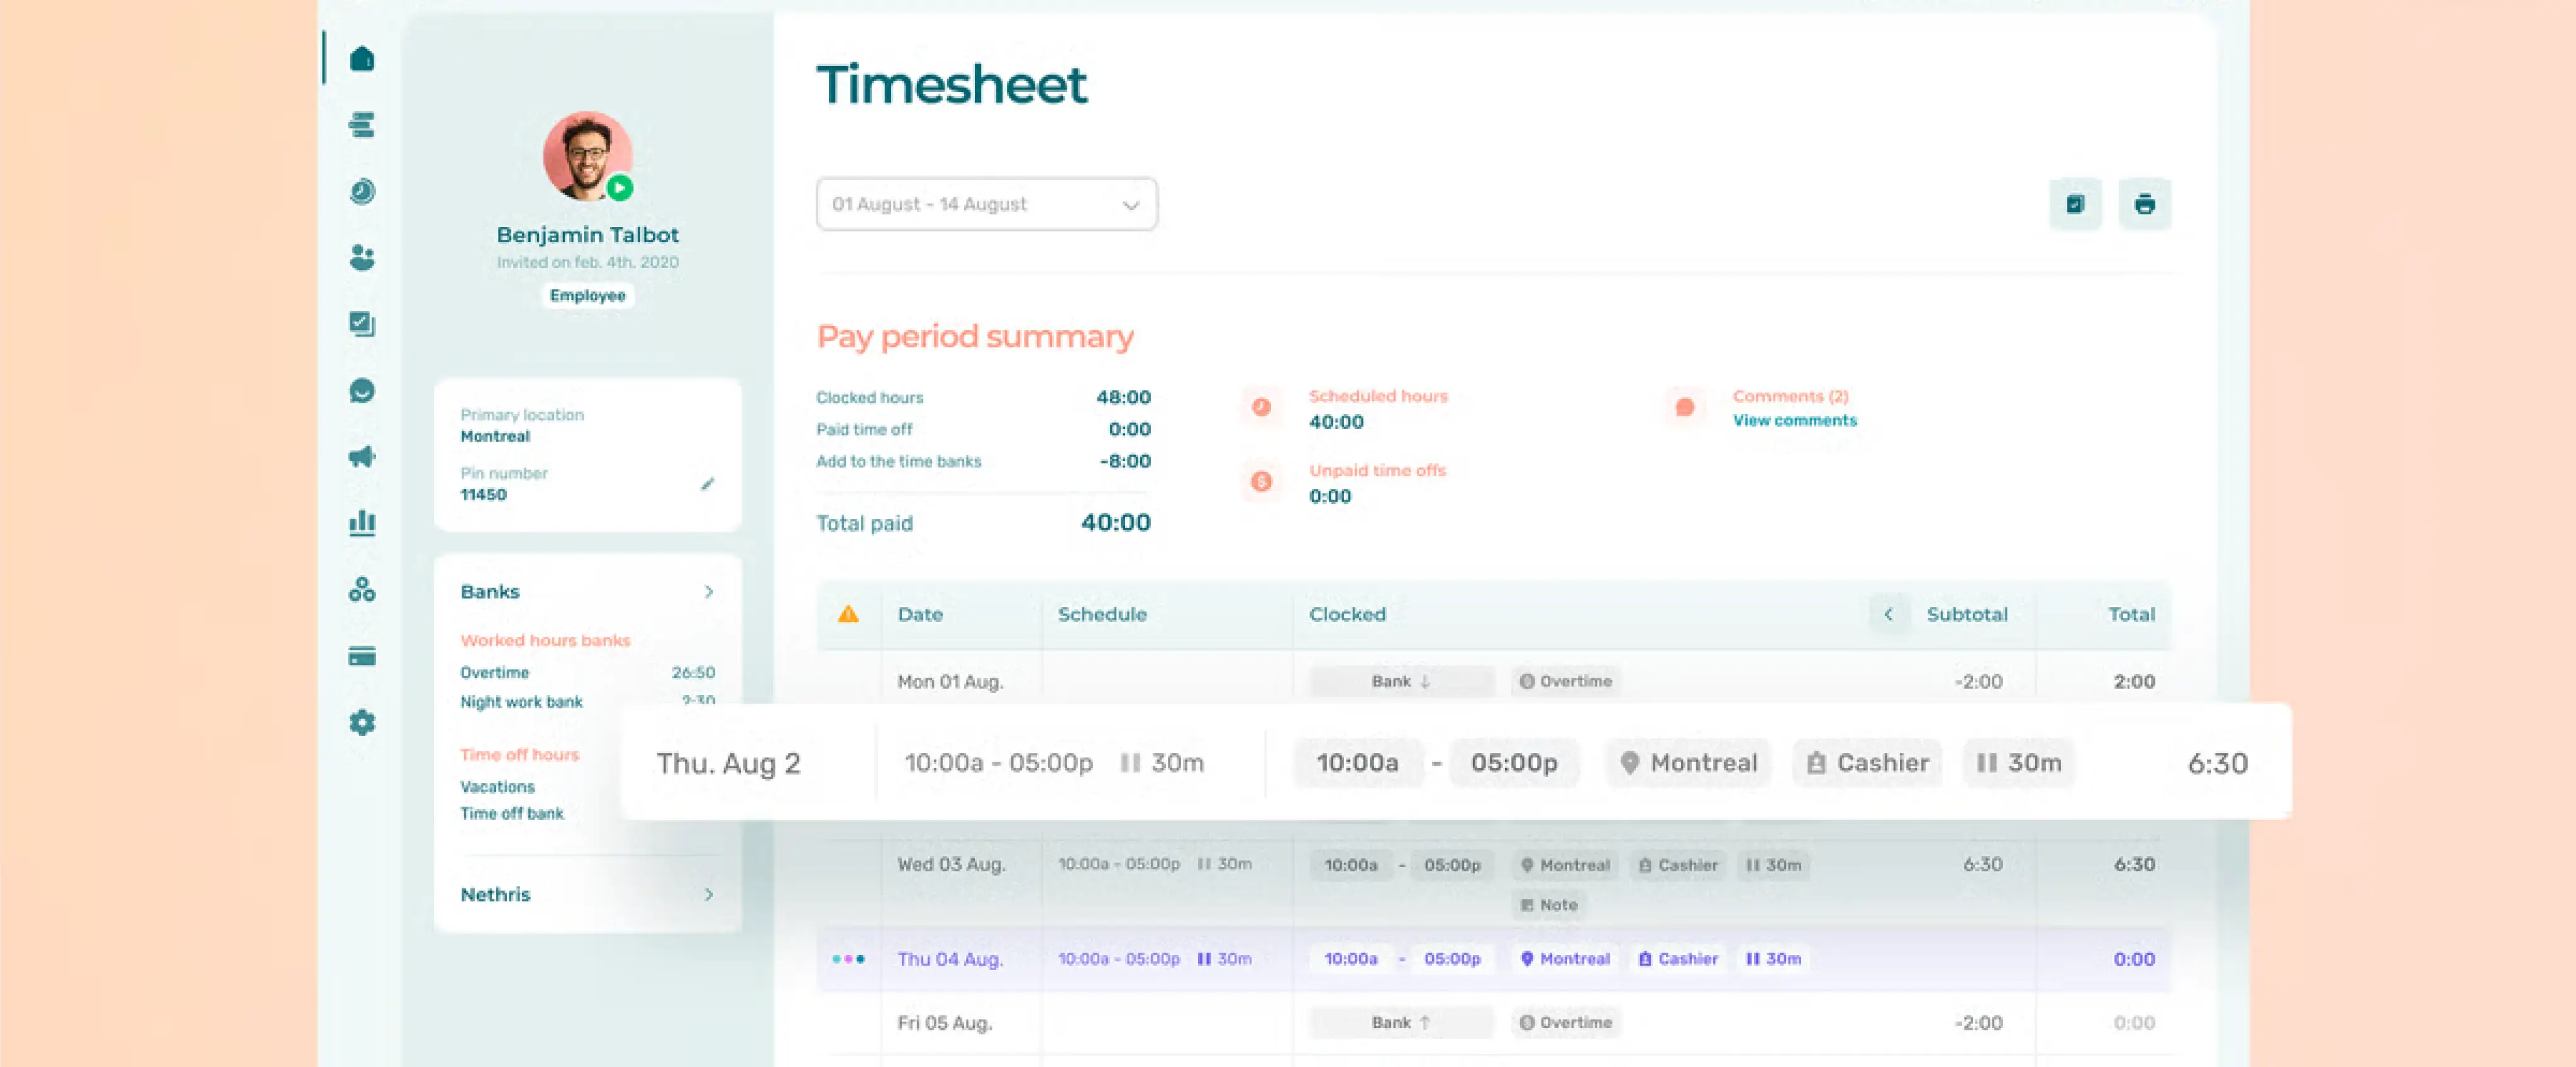The width and height of the screenshot is (2576, 1067).
Task: Click the warning triangle column header
Action: [848, 614]
